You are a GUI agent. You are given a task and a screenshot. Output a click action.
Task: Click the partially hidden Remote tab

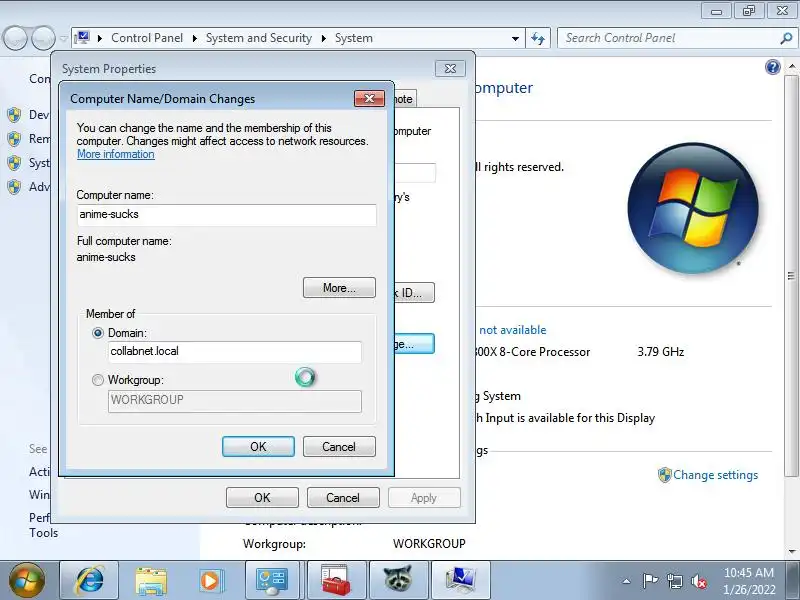point(405,99)
